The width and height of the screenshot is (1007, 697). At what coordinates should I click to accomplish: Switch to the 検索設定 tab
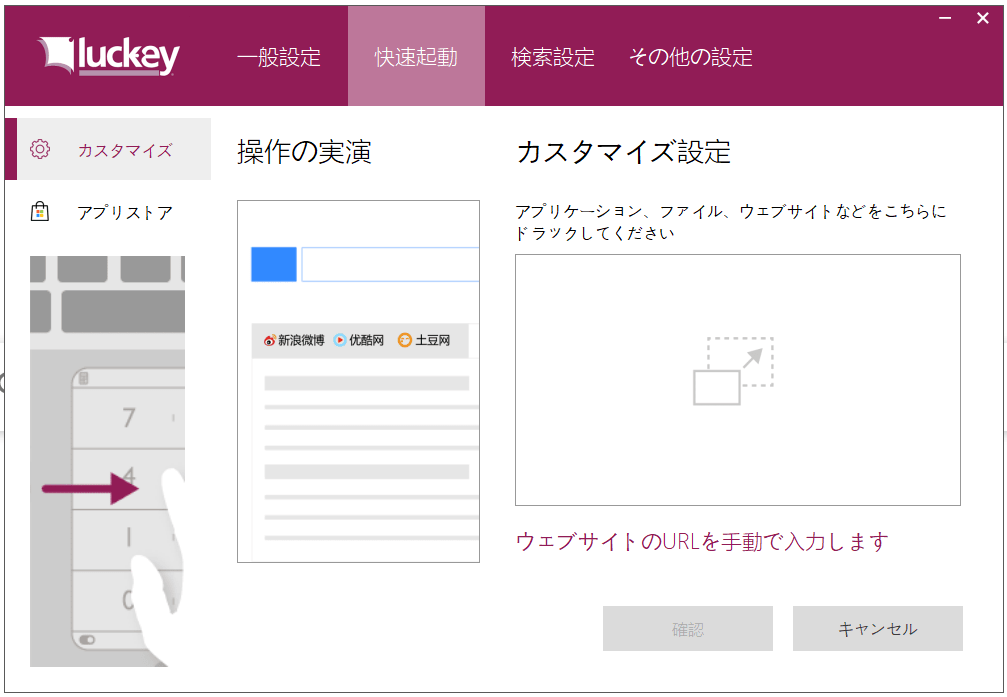553,57
